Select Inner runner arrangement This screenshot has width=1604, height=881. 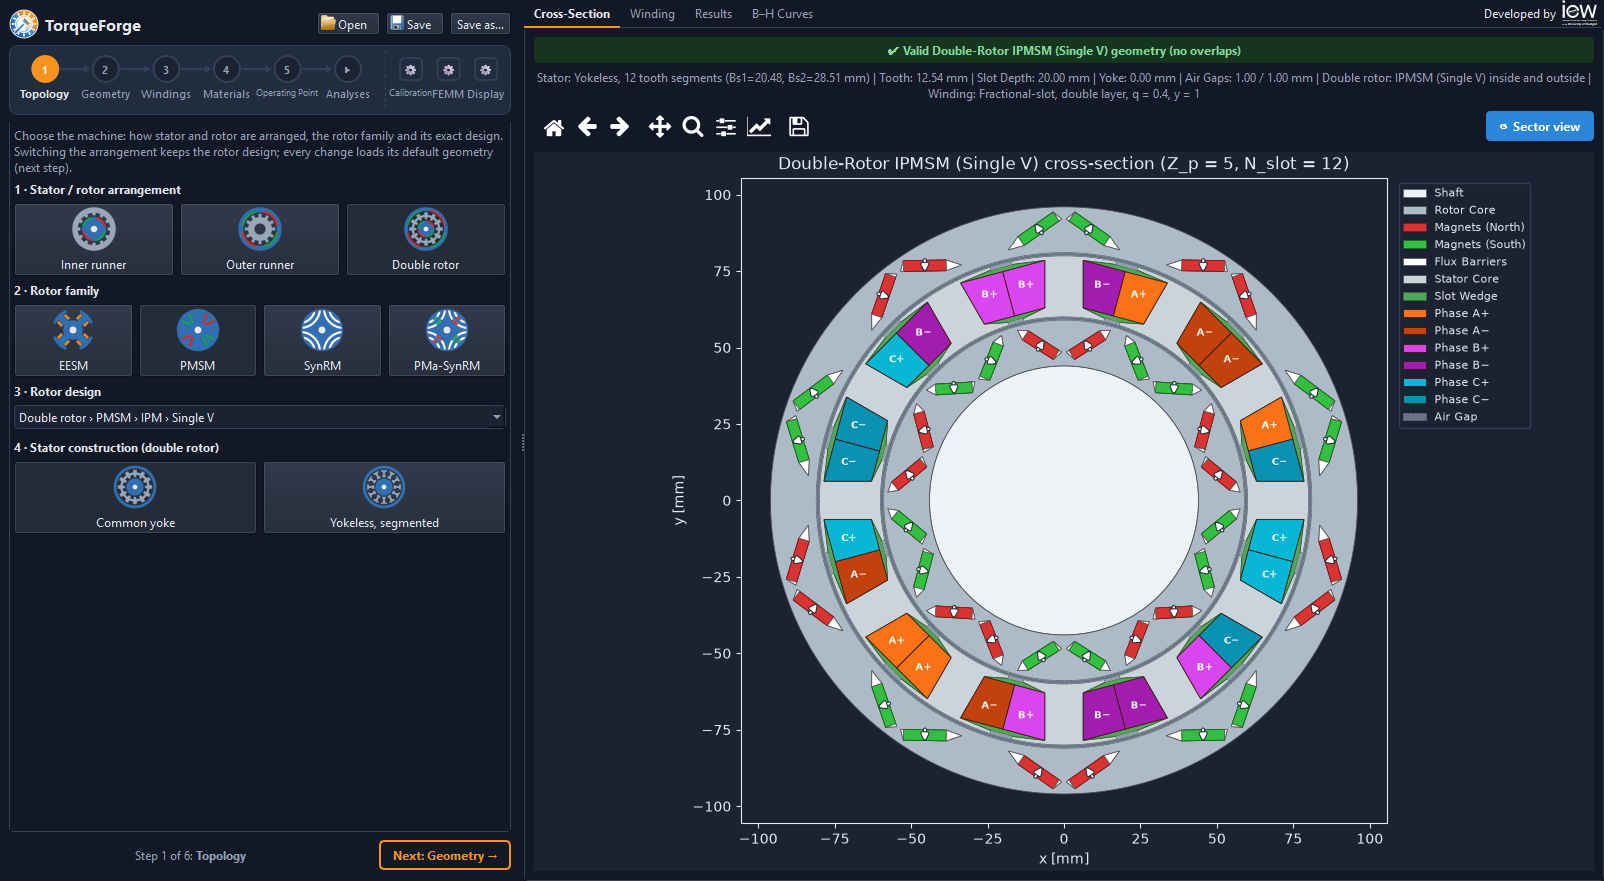click(94, 239)
